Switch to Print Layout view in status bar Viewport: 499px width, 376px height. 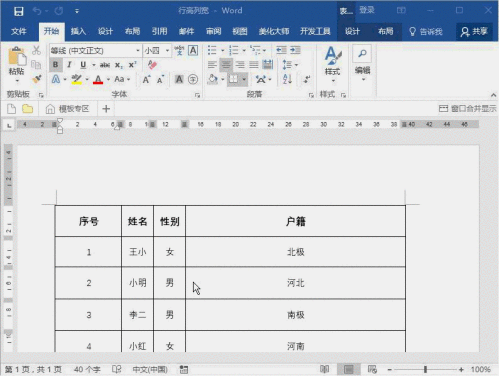click(x=348, y=369)
